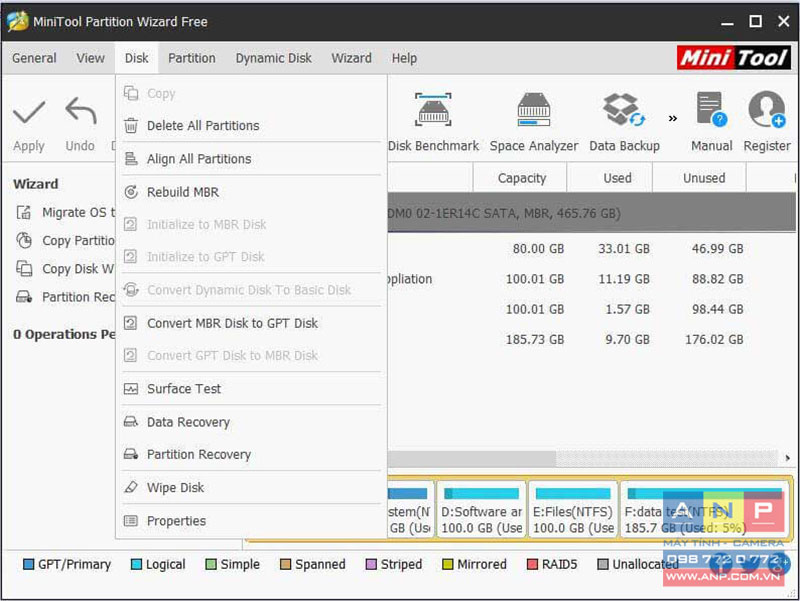Open the View menu

point(90,58)
